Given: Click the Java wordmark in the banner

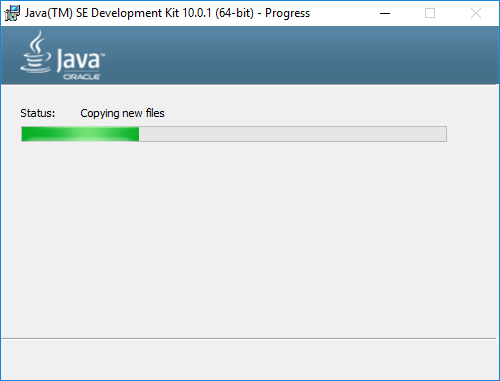Looking at the screenshot, I should pyautogui.click(x=78, y=60).
